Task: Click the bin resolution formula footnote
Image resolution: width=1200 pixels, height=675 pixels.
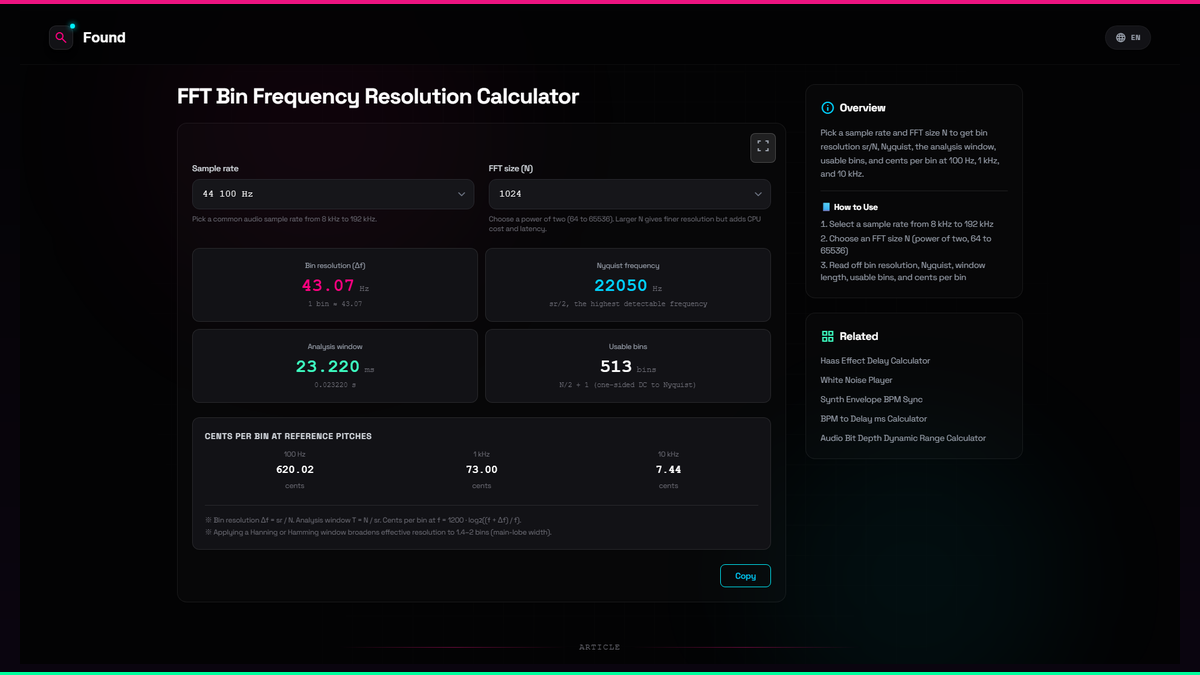Action: tap(363, 520)
